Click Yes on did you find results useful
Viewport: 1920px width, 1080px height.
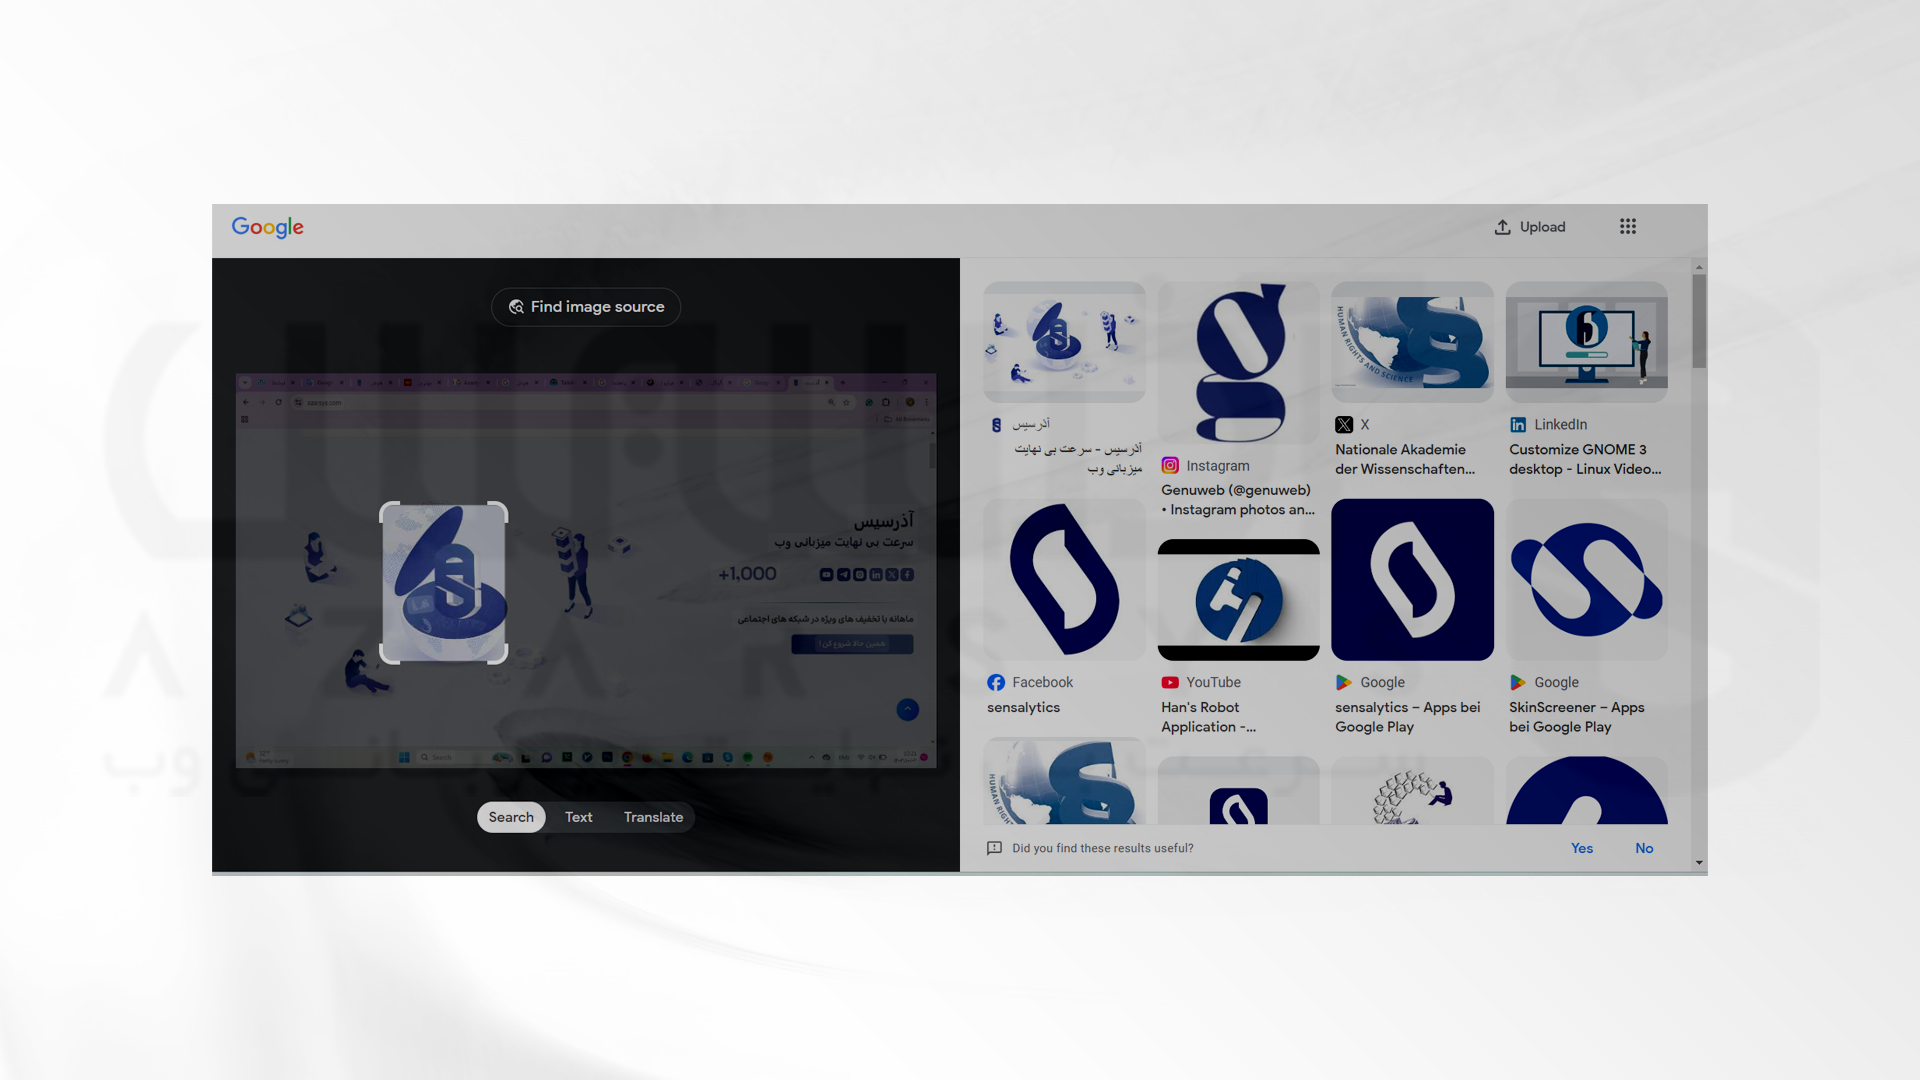pos(1581,848)
